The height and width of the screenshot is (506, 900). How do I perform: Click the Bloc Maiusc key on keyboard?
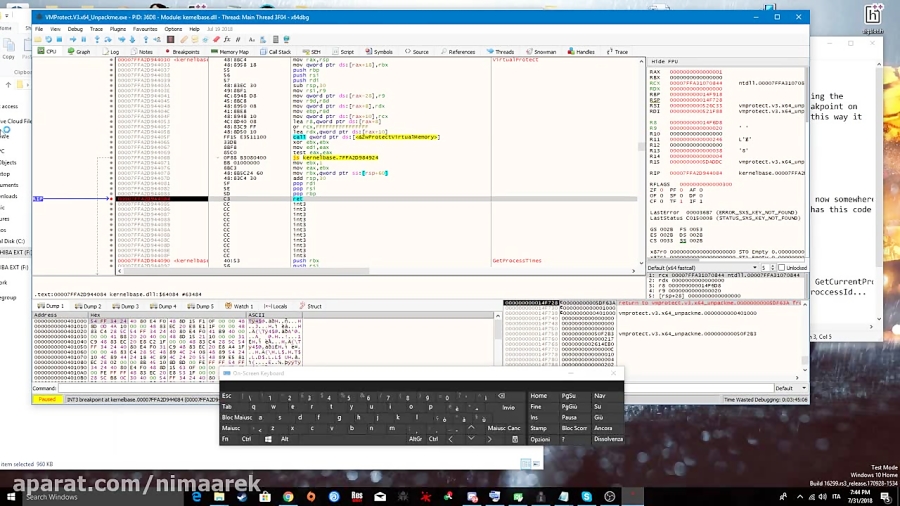pos(236,418)
